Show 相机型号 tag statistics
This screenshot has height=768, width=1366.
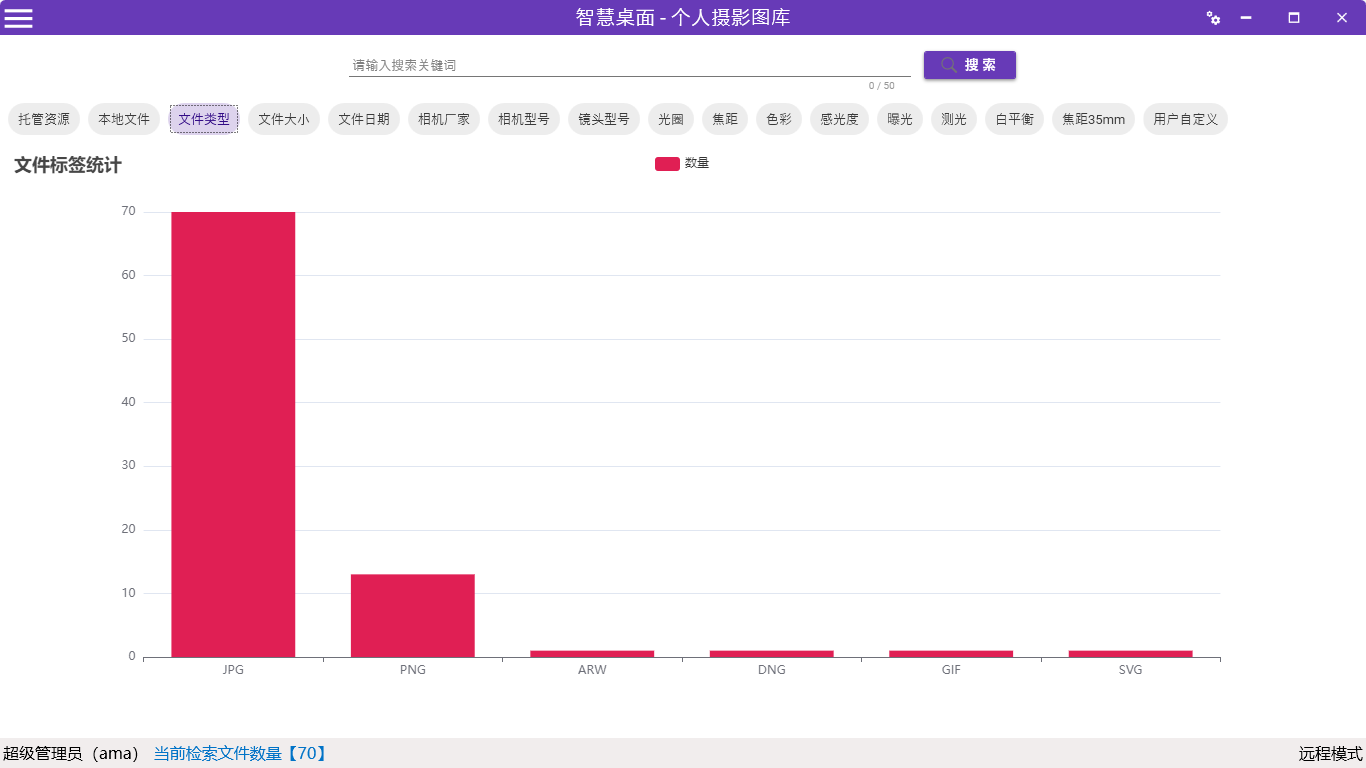coord(524,119)
